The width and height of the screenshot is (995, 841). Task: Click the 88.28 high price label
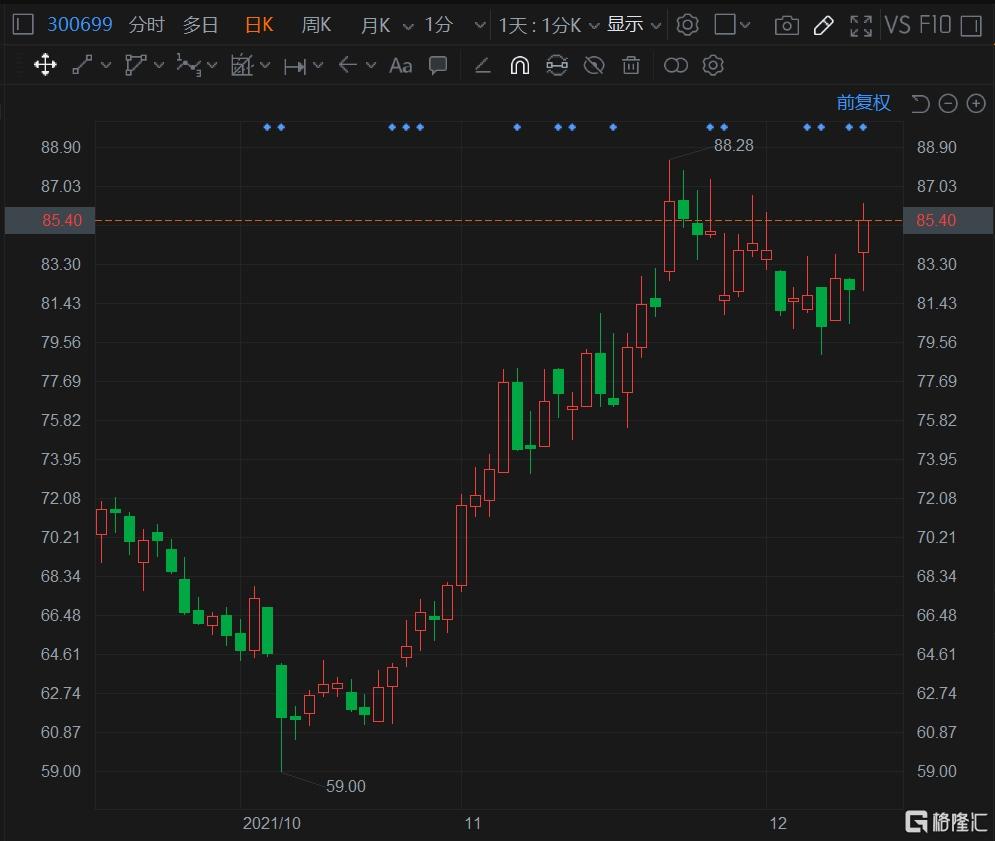734,145
